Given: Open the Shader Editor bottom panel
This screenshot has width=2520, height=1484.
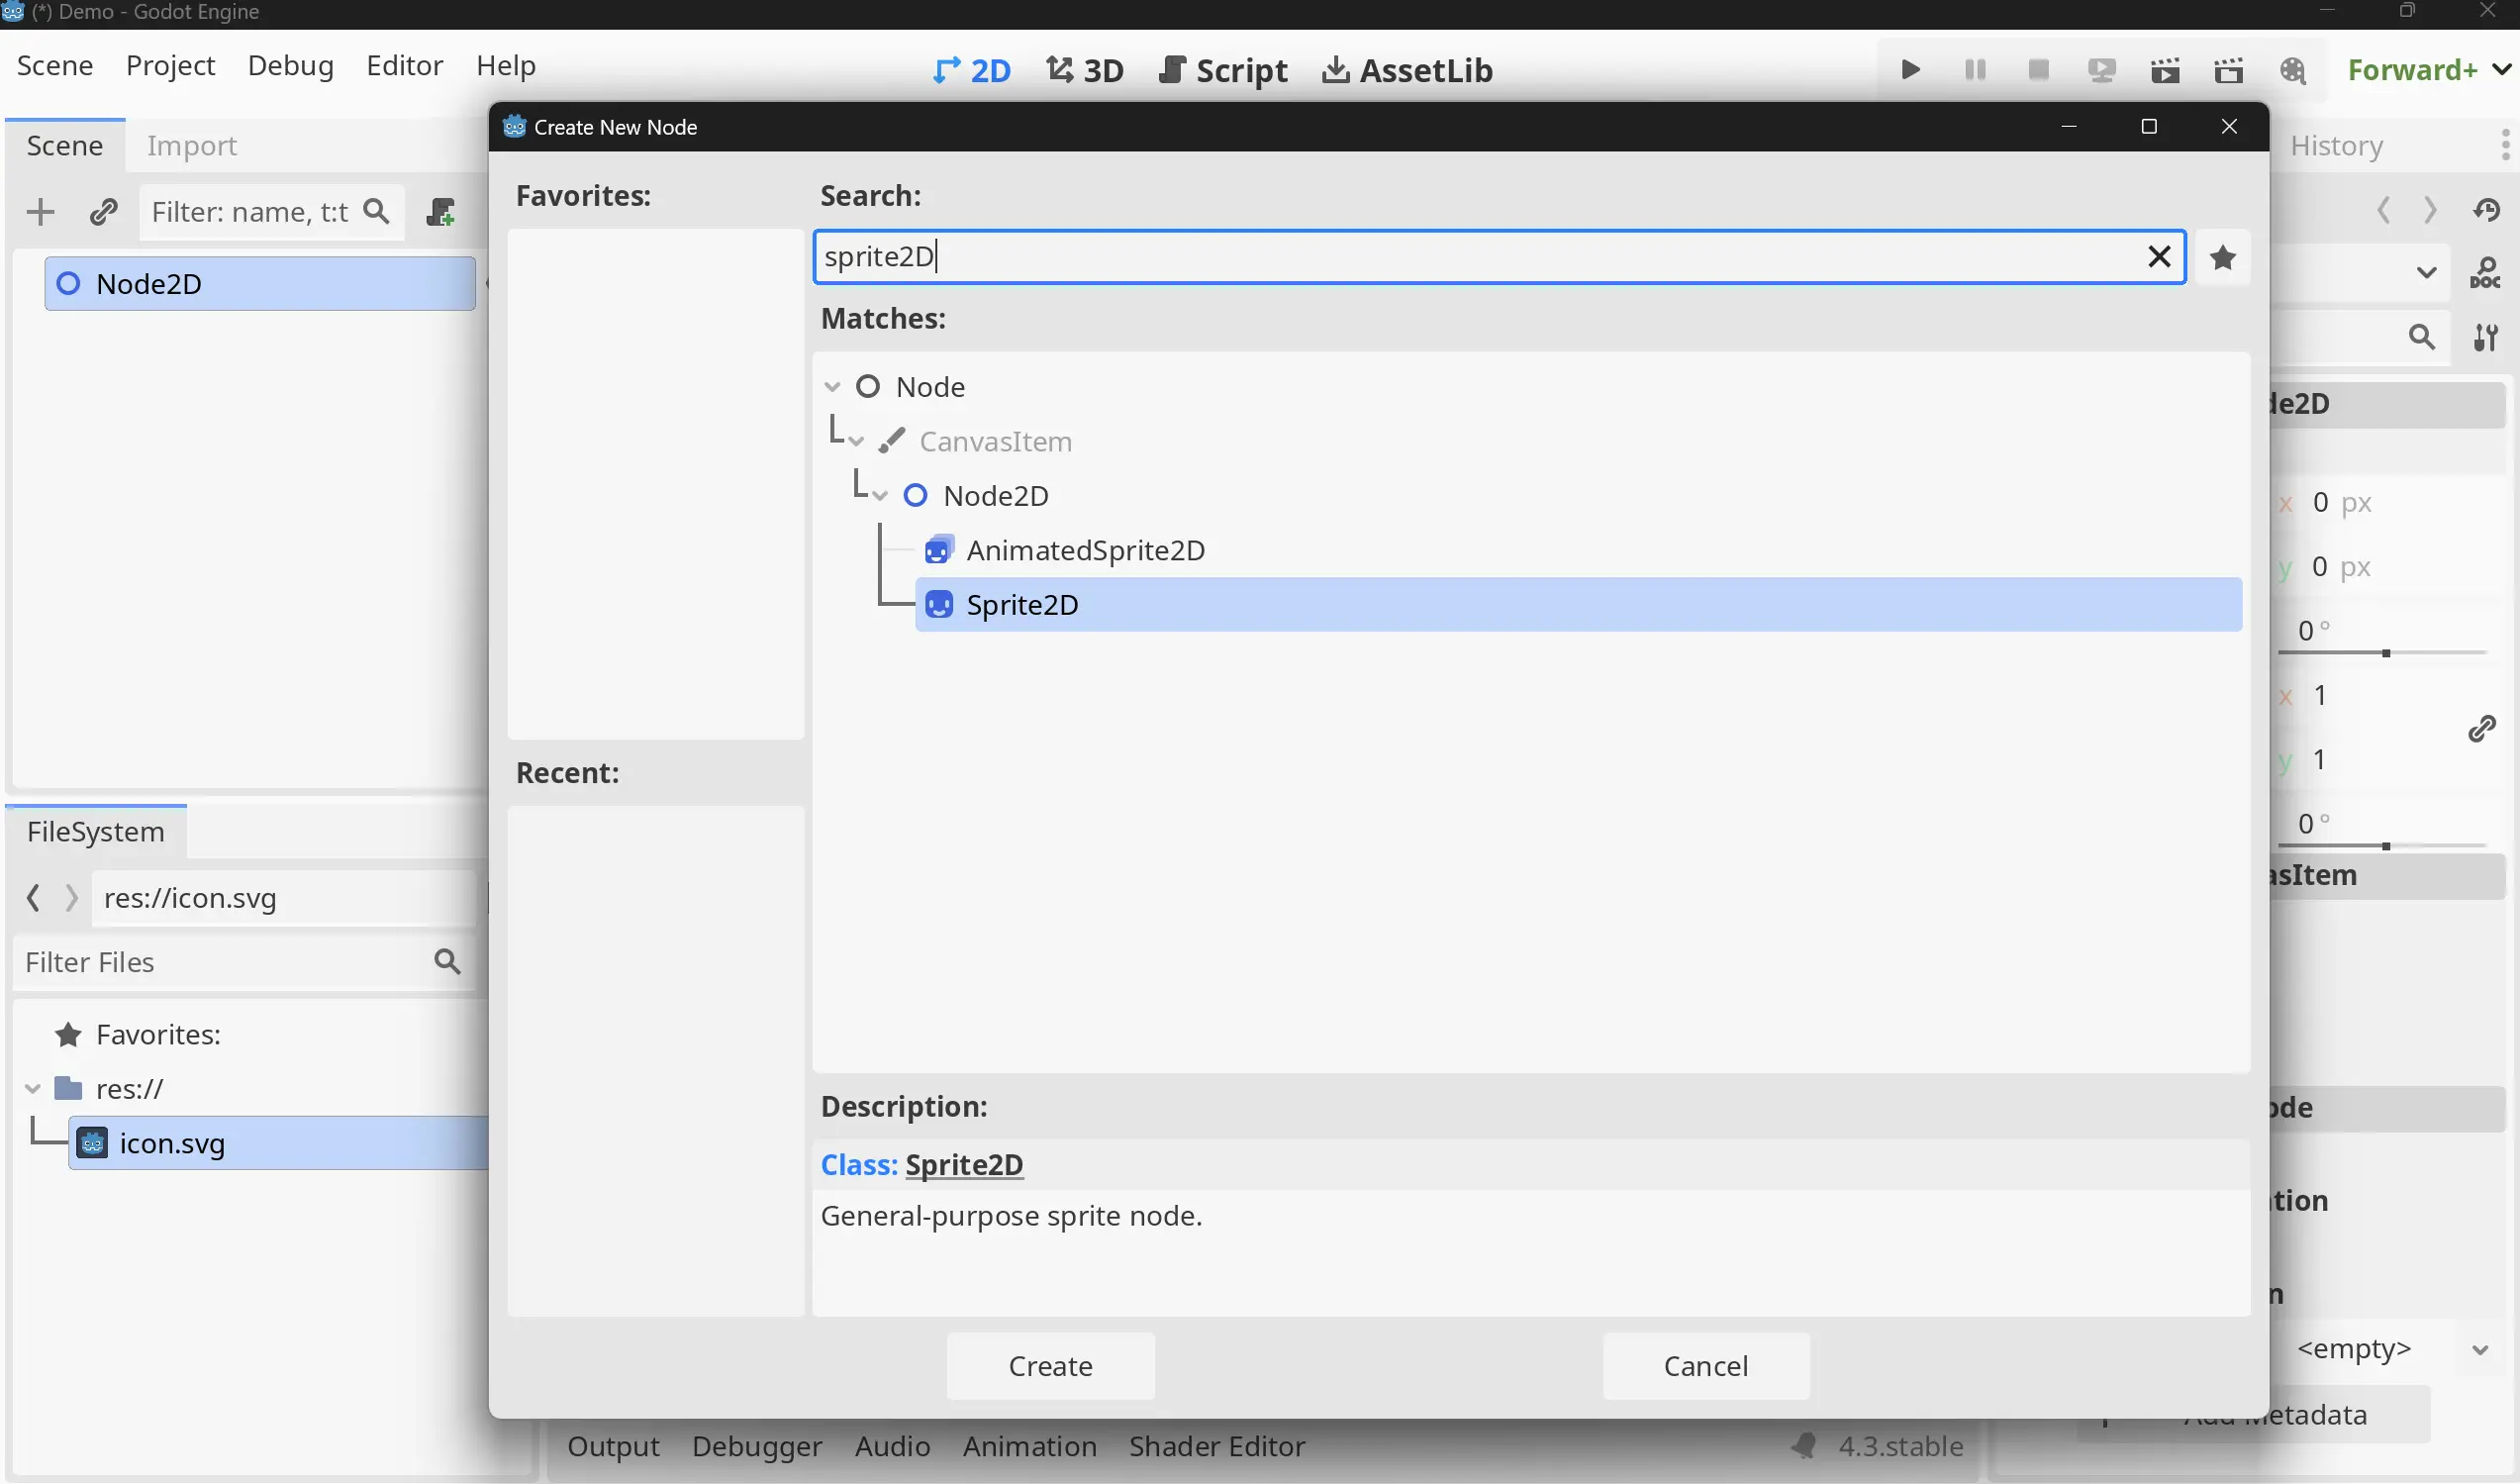Looking at the screenshot, I should tap(1217, 1446).
